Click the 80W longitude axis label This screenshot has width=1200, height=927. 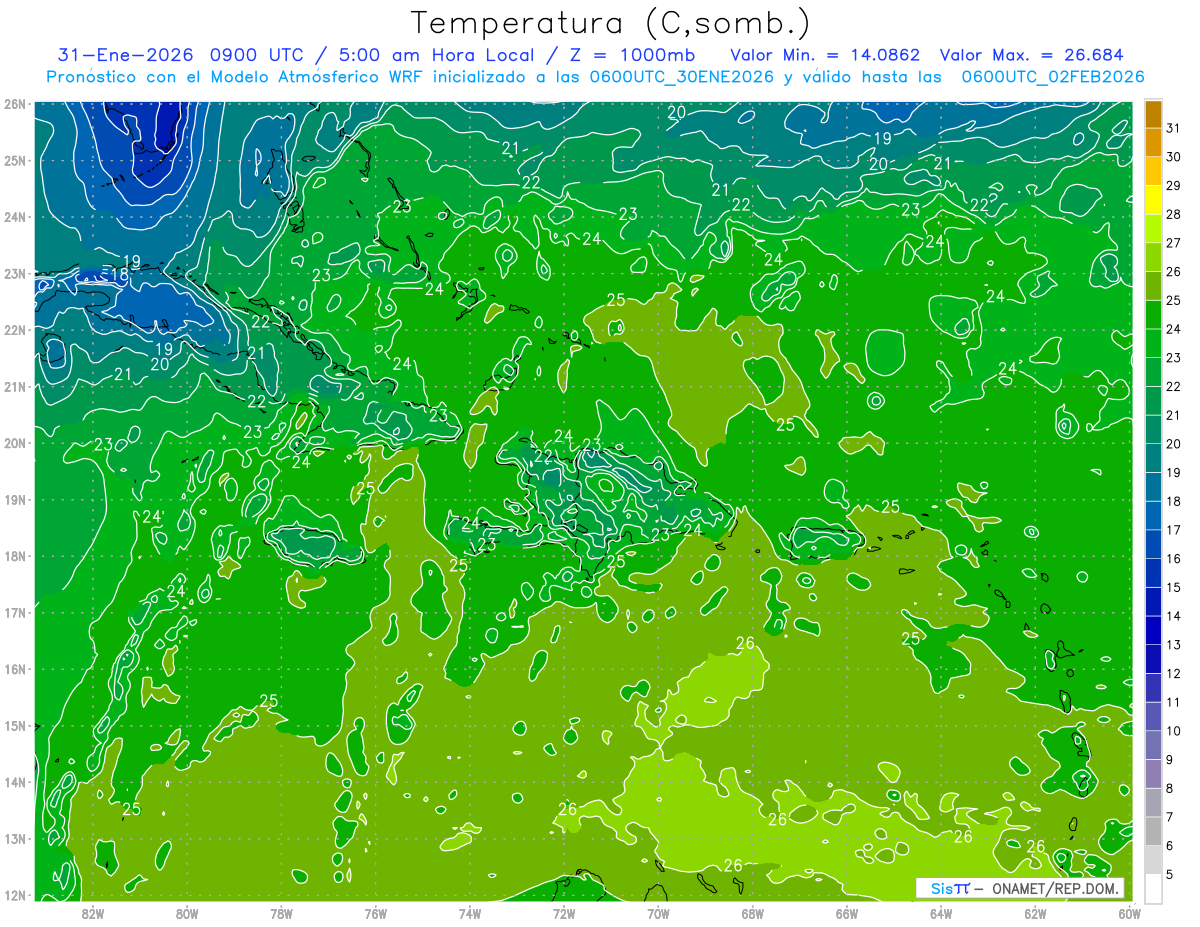click(187, 914)
